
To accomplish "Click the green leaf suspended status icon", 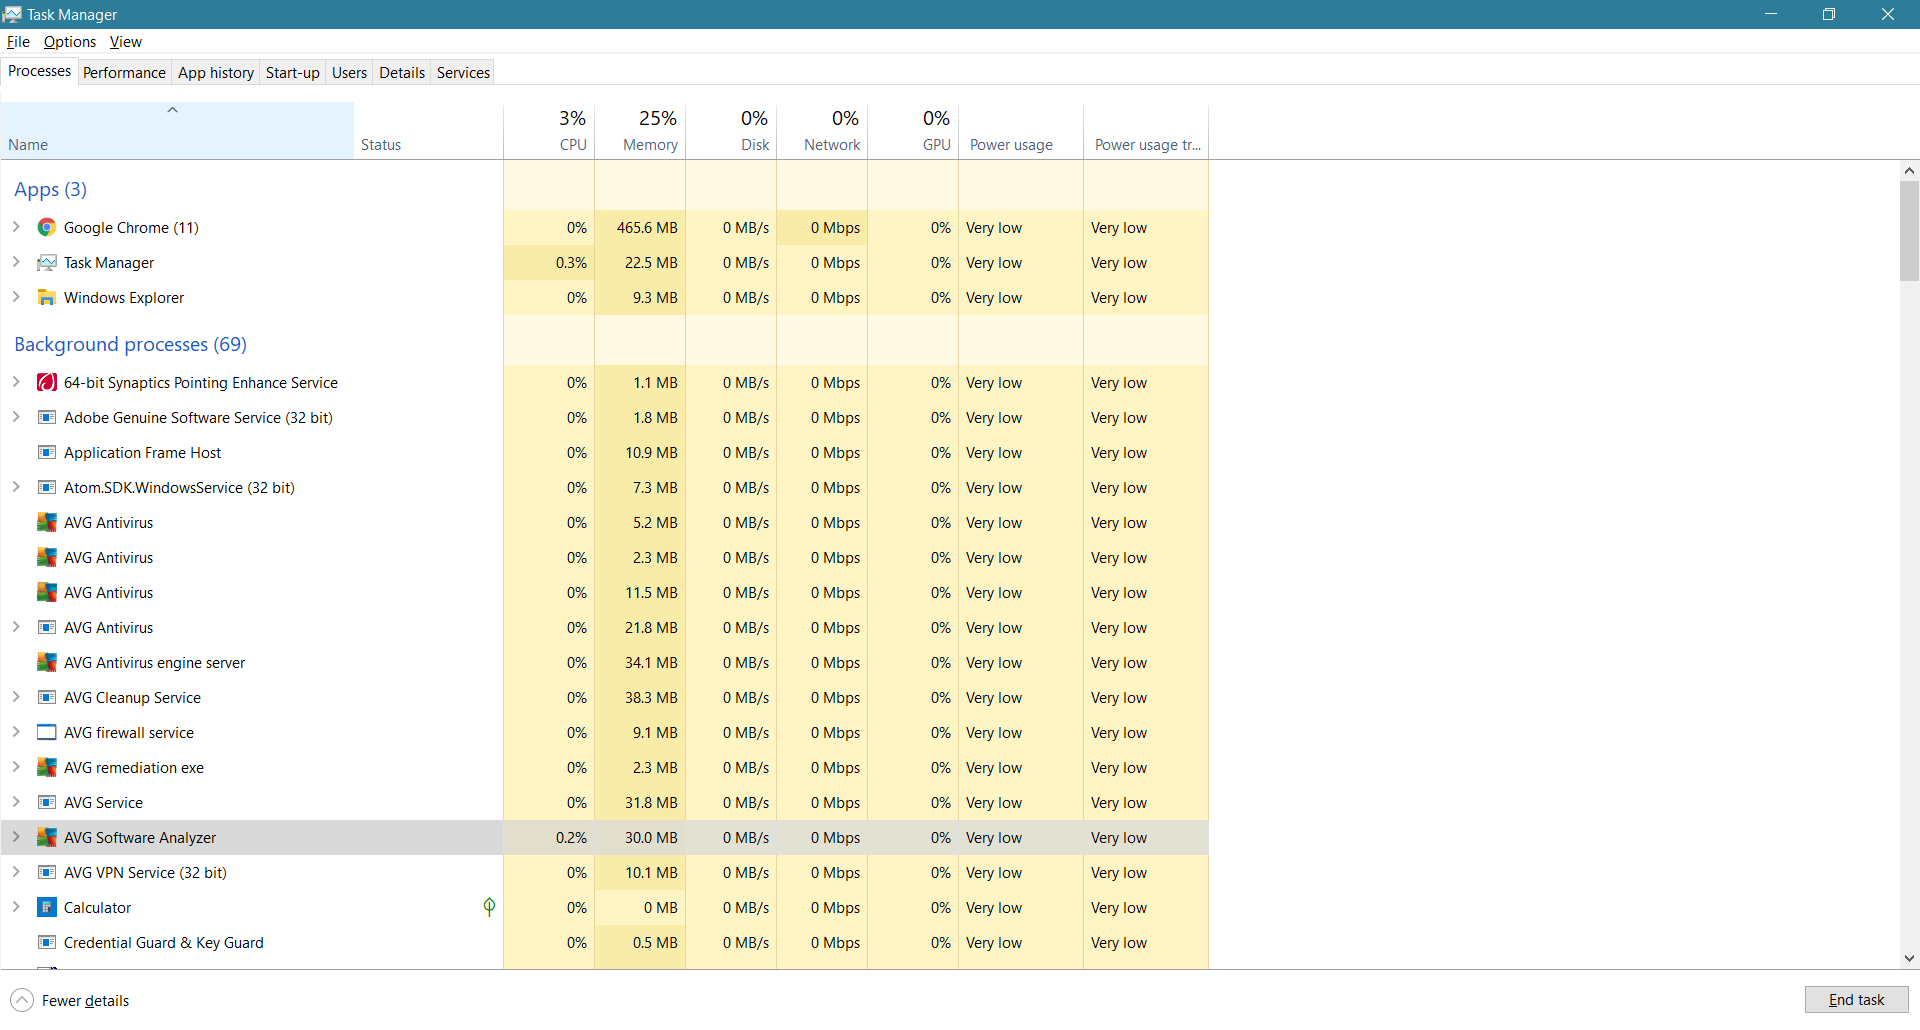I will [489, 907].
